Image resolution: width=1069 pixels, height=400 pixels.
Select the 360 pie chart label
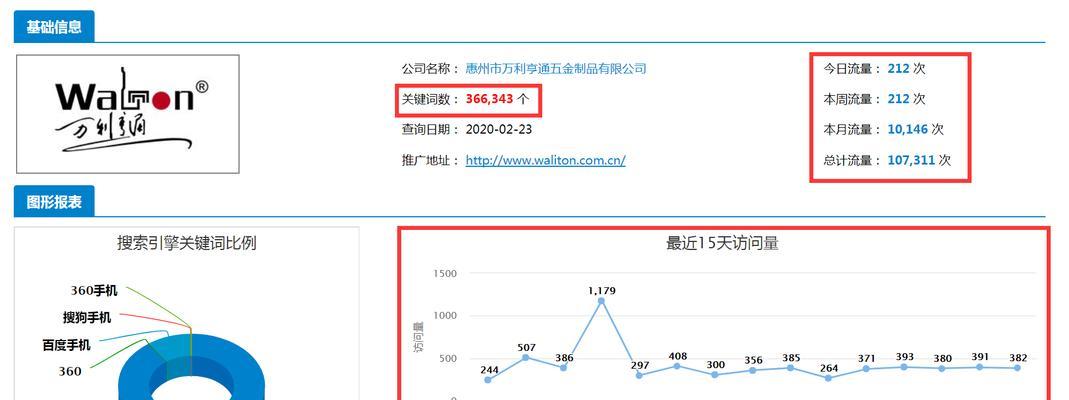pos(70,371)
